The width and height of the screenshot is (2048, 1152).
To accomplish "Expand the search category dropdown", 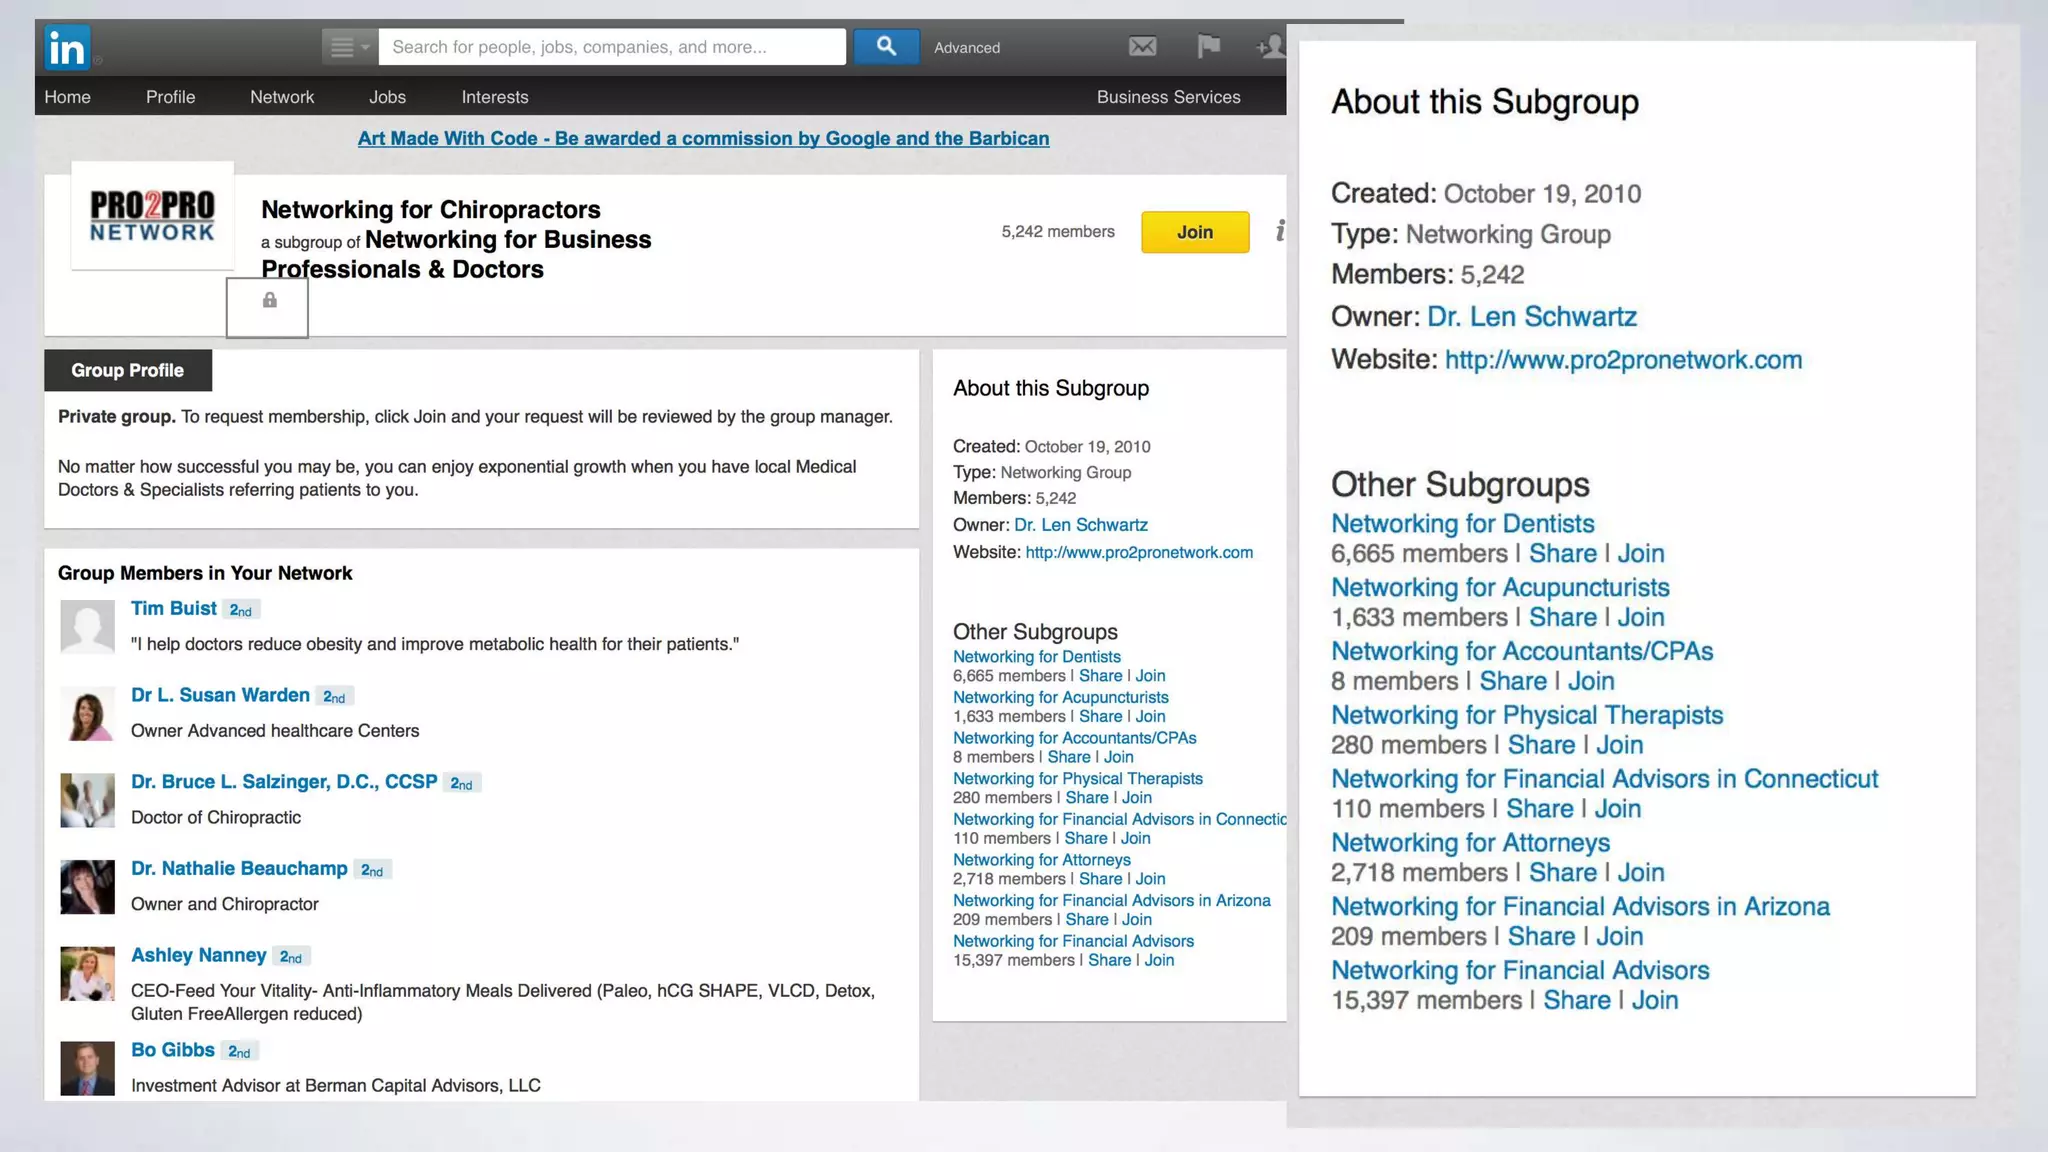I will click(349, 47).
